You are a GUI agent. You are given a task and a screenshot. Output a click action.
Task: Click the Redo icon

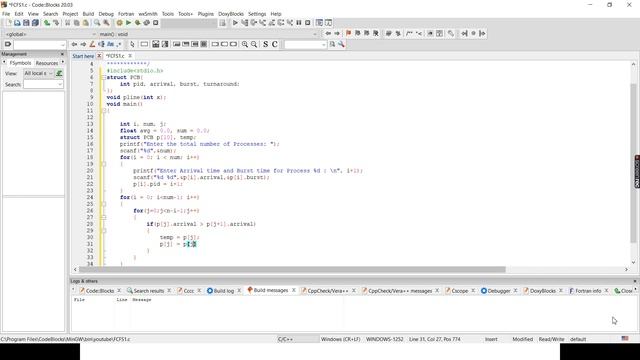[x=56, y=23]
